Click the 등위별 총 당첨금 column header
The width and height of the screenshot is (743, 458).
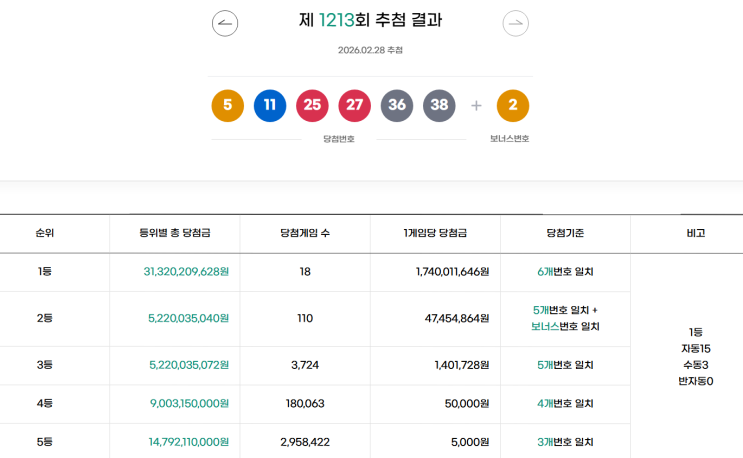click(175, 233)
